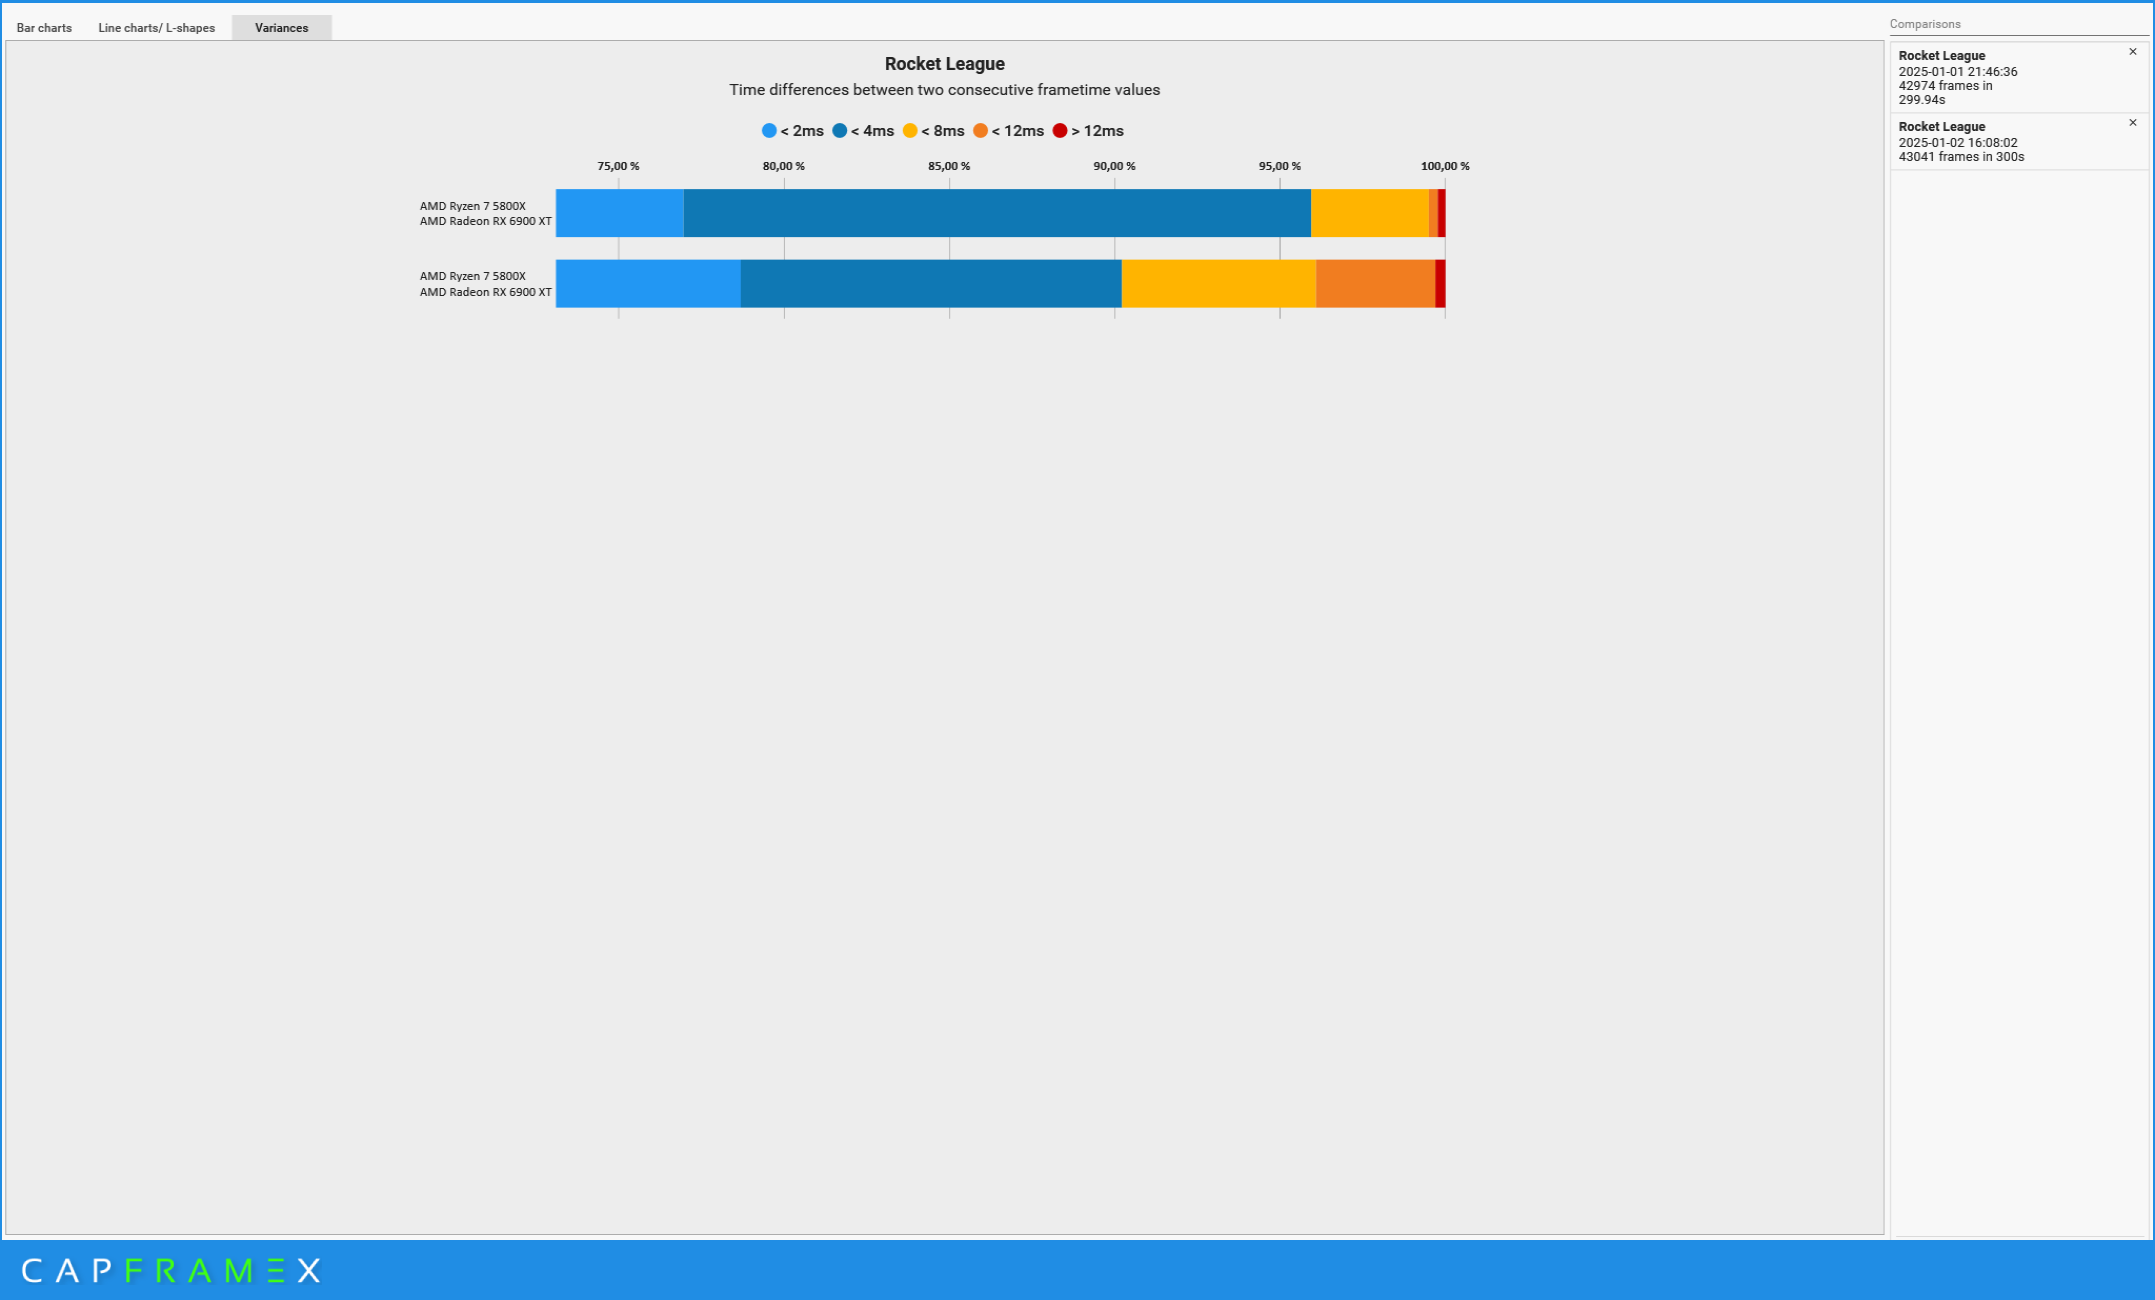The image size is (2155, 1300).
Task: Remove the 2025-01-02 Rocket League comparison
Action: [x=2132, y=123]
